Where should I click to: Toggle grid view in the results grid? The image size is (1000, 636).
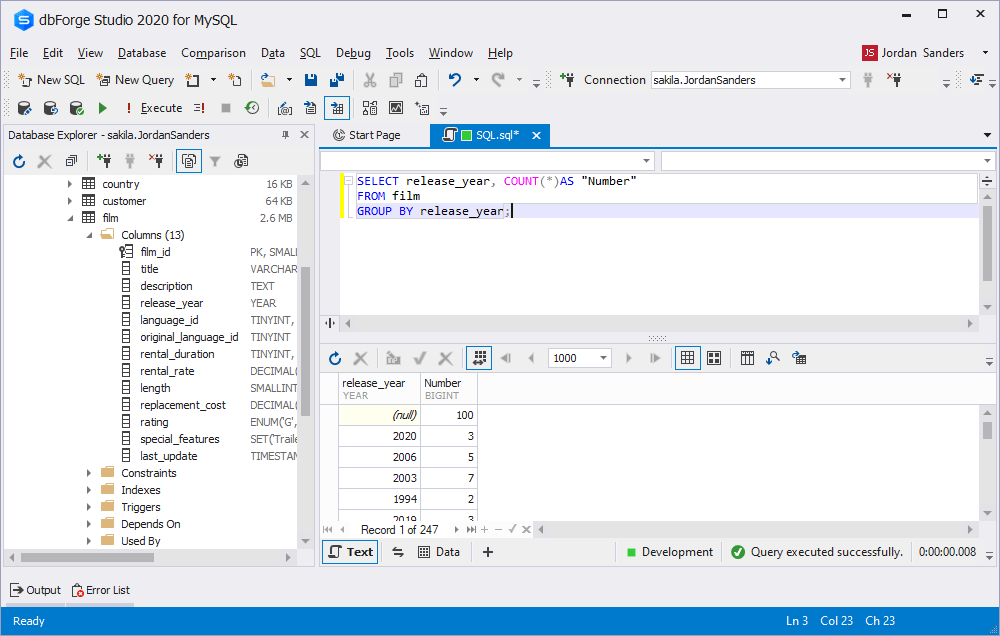click(687, 357)
